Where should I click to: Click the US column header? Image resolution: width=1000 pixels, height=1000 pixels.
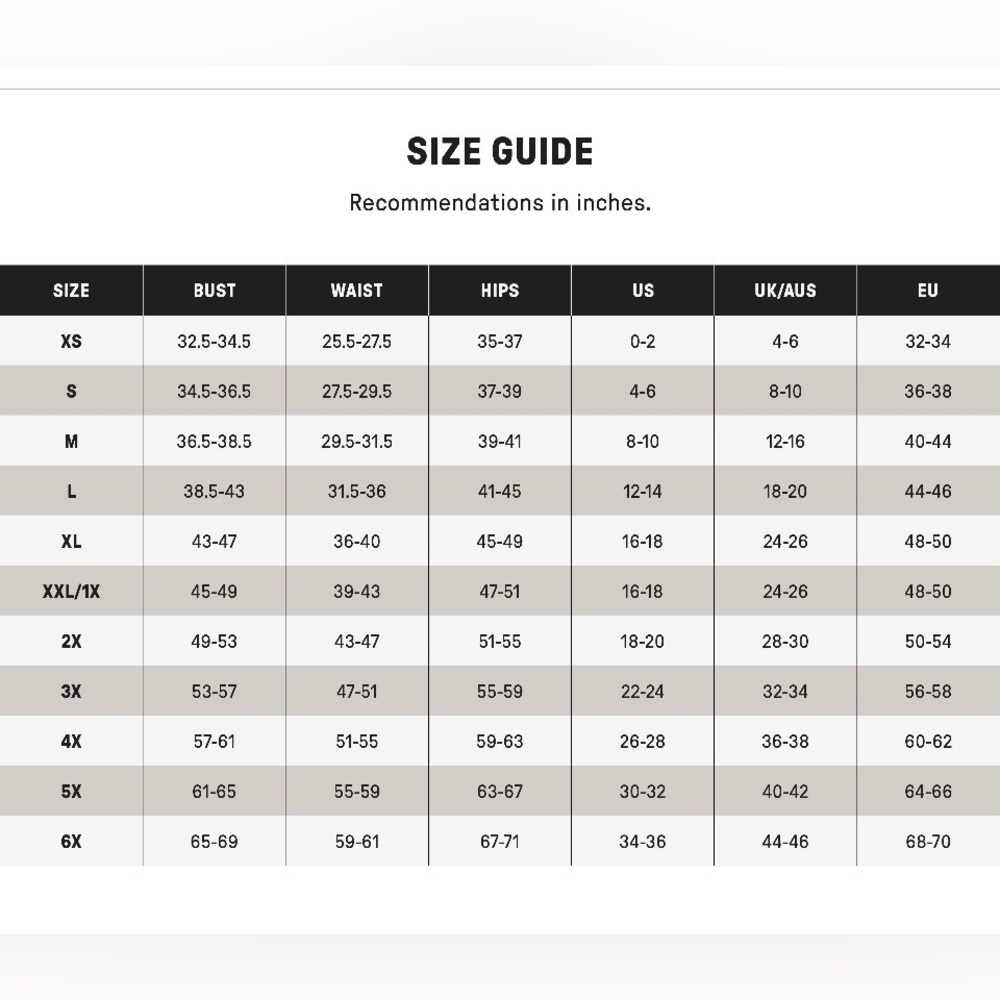pyautogui.click(x=642, y=290)
